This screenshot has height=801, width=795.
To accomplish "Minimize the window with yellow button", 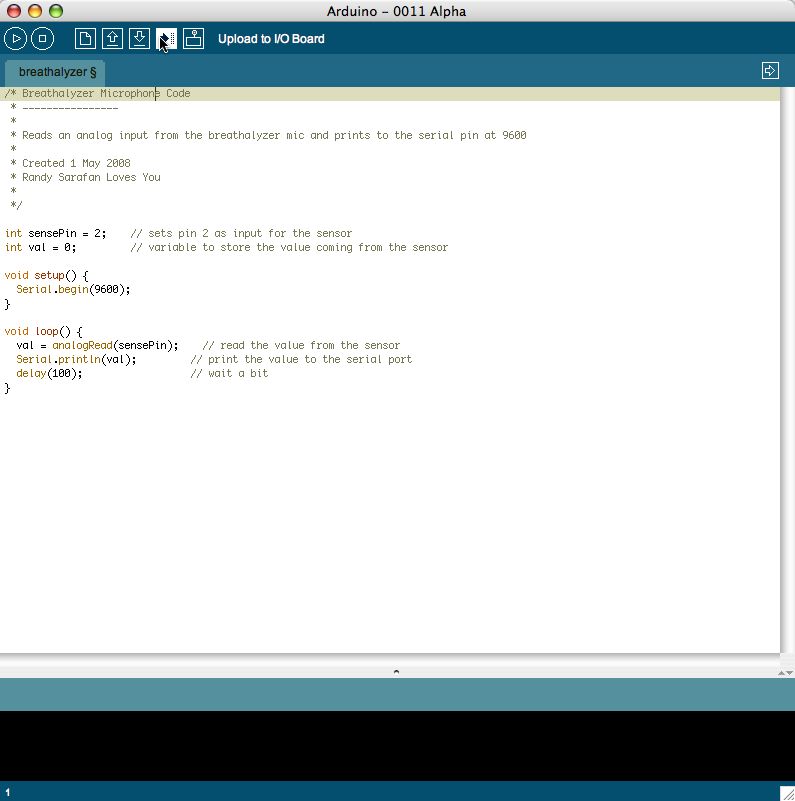I will [x=35, y=11].
